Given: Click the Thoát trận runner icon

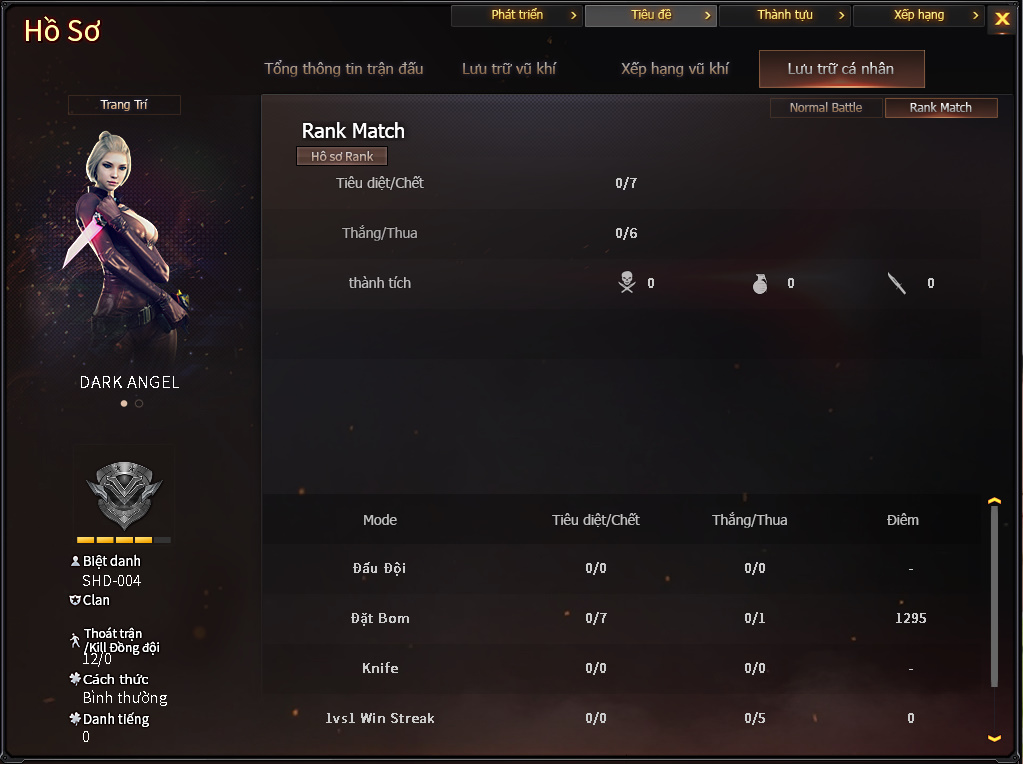Looking at the screenshot, I should coord(75,640).
